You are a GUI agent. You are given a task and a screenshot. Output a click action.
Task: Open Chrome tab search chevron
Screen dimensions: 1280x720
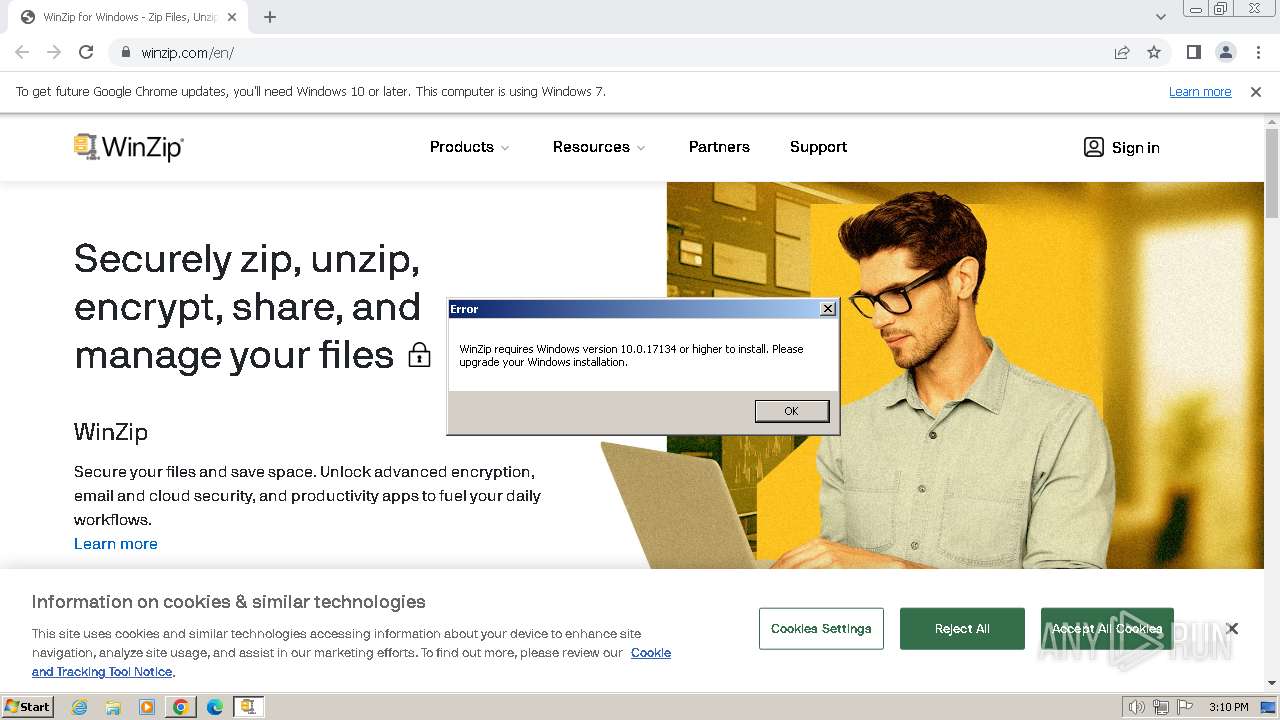tap(1160, 17)
